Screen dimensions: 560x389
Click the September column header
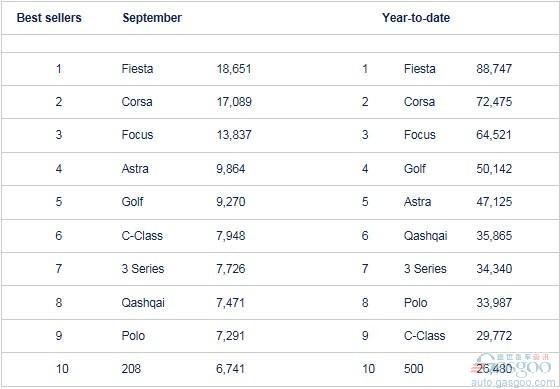pos(152,18)
